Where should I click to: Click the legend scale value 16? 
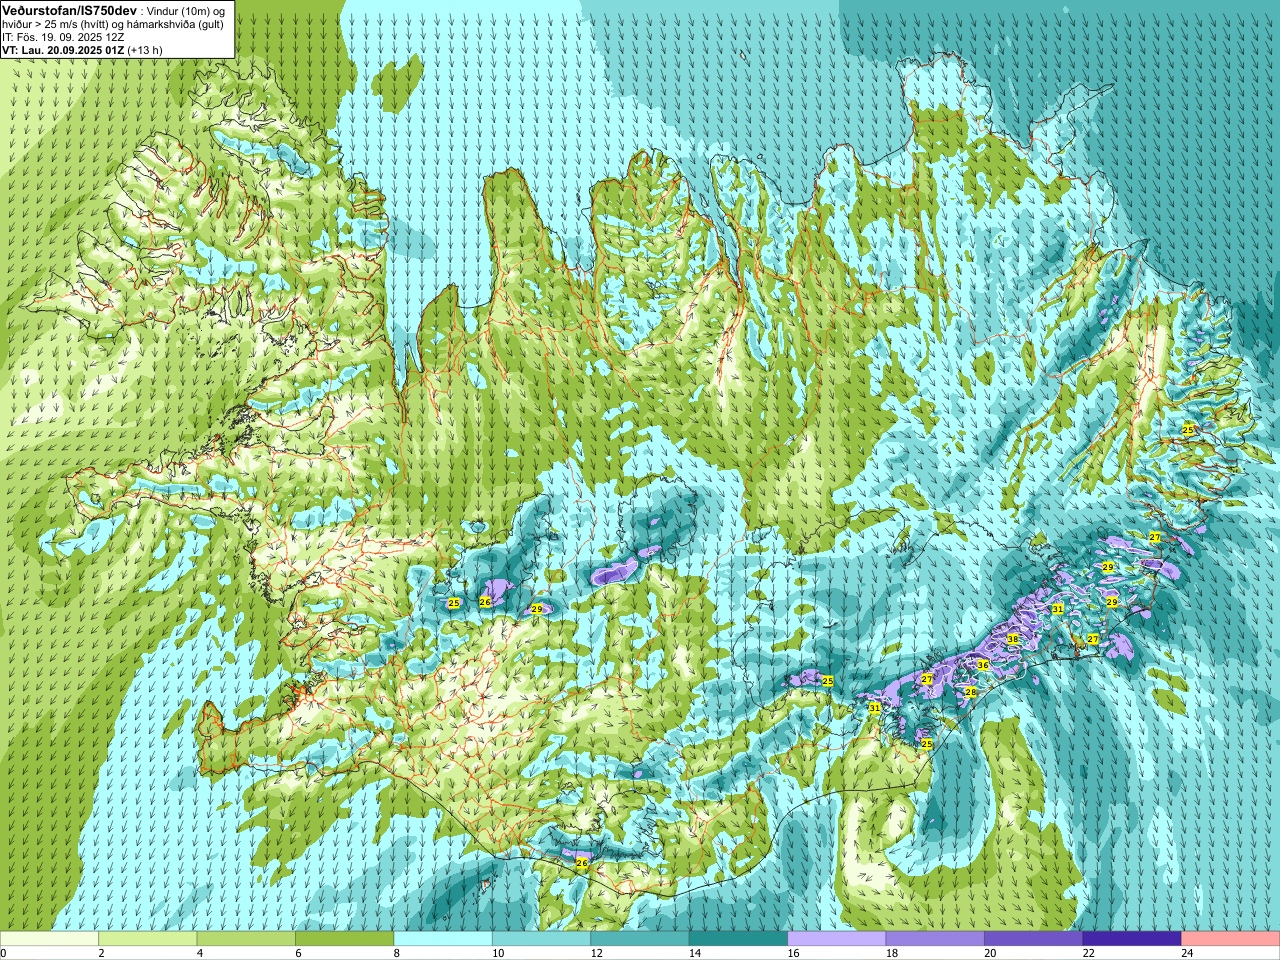pos(792,953)
